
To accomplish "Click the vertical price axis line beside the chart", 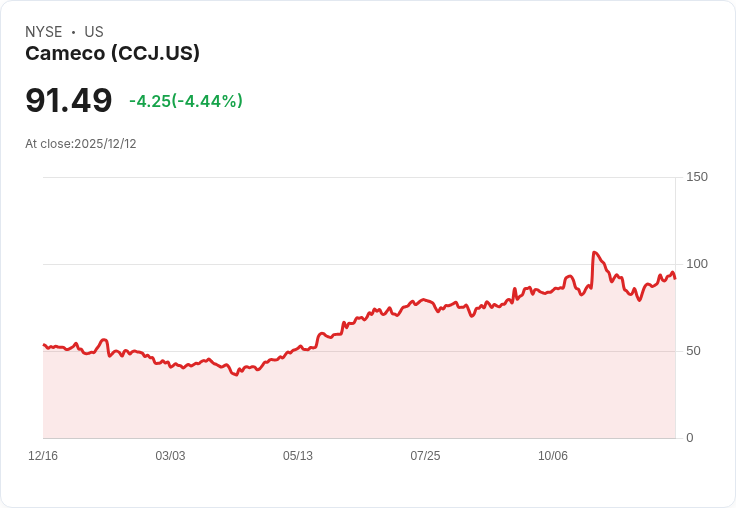I will pos(675,308).
